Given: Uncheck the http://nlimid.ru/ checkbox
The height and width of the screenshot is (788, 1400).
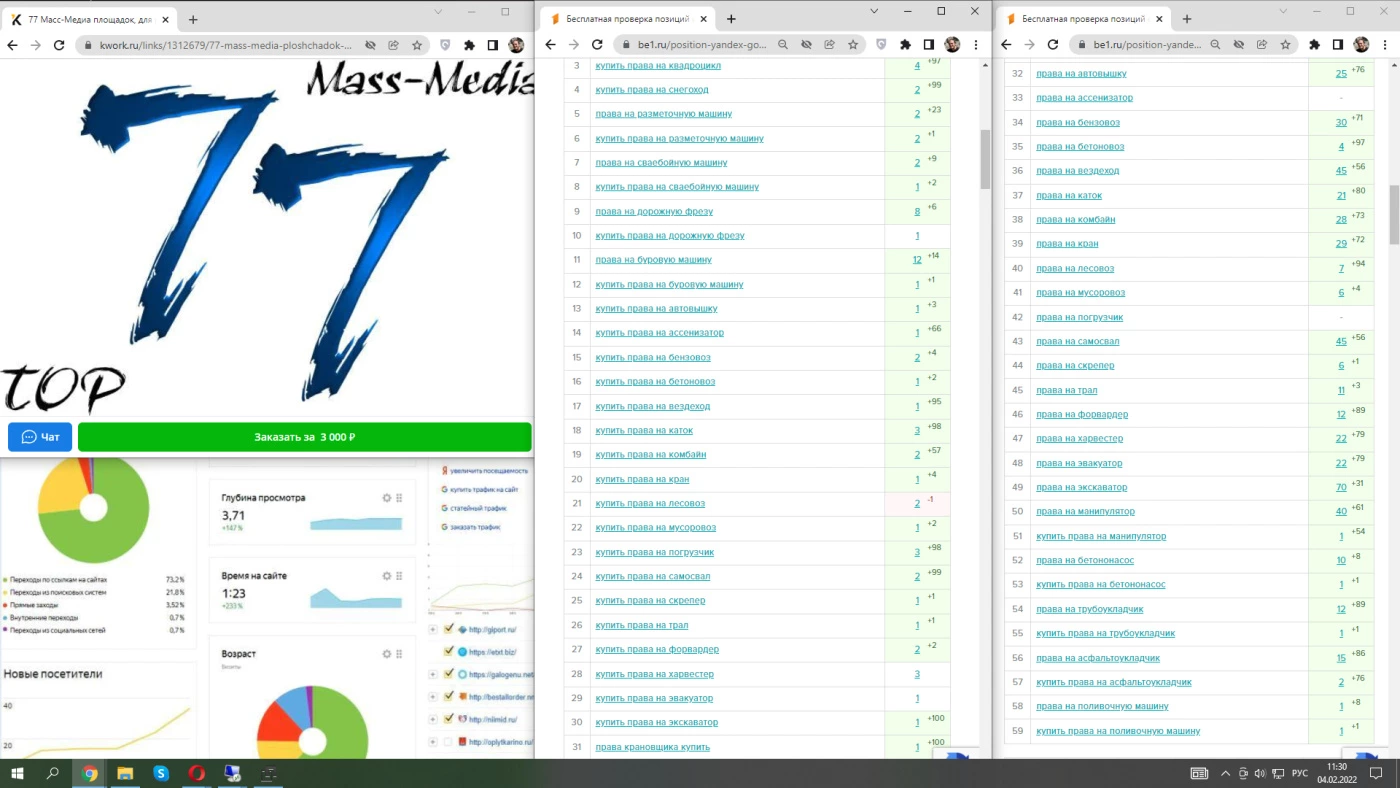Looking at the screenshot, I should click(x=449, y=719).
